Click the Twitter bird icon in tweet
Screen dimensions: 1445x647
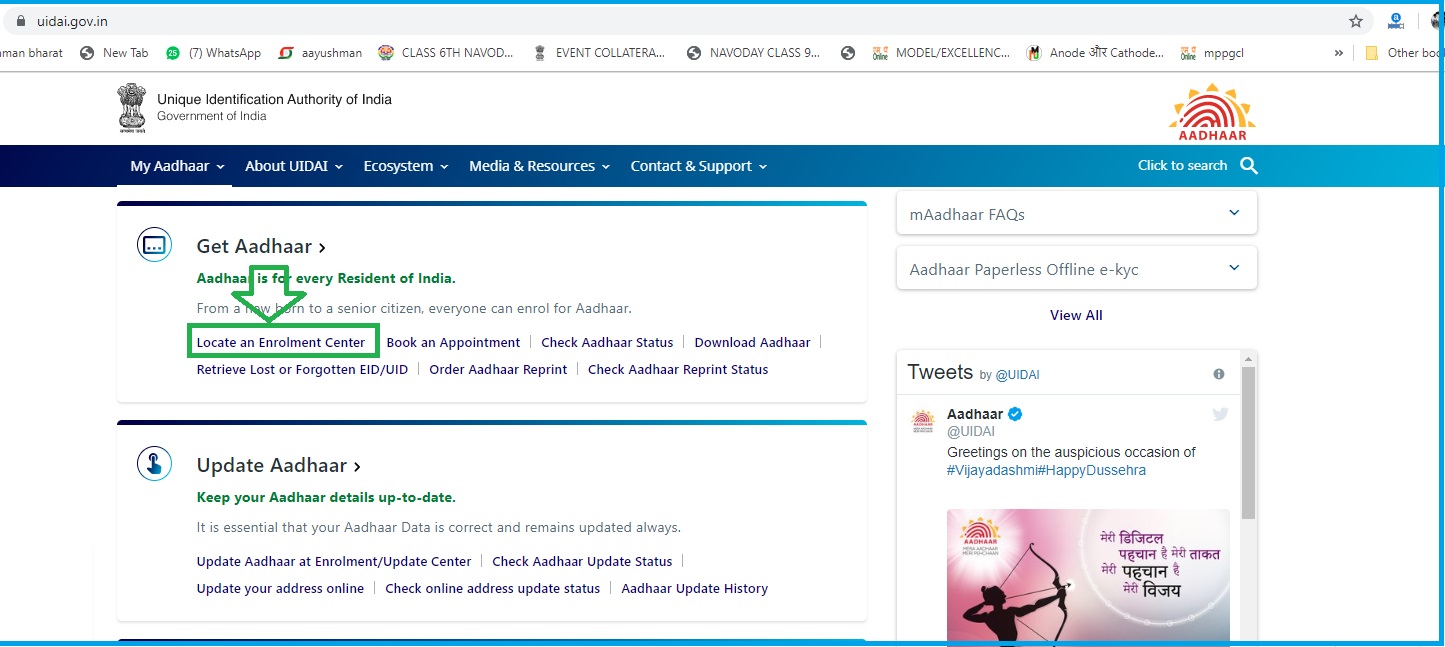pyautogui.click(x=1219, y=415)
